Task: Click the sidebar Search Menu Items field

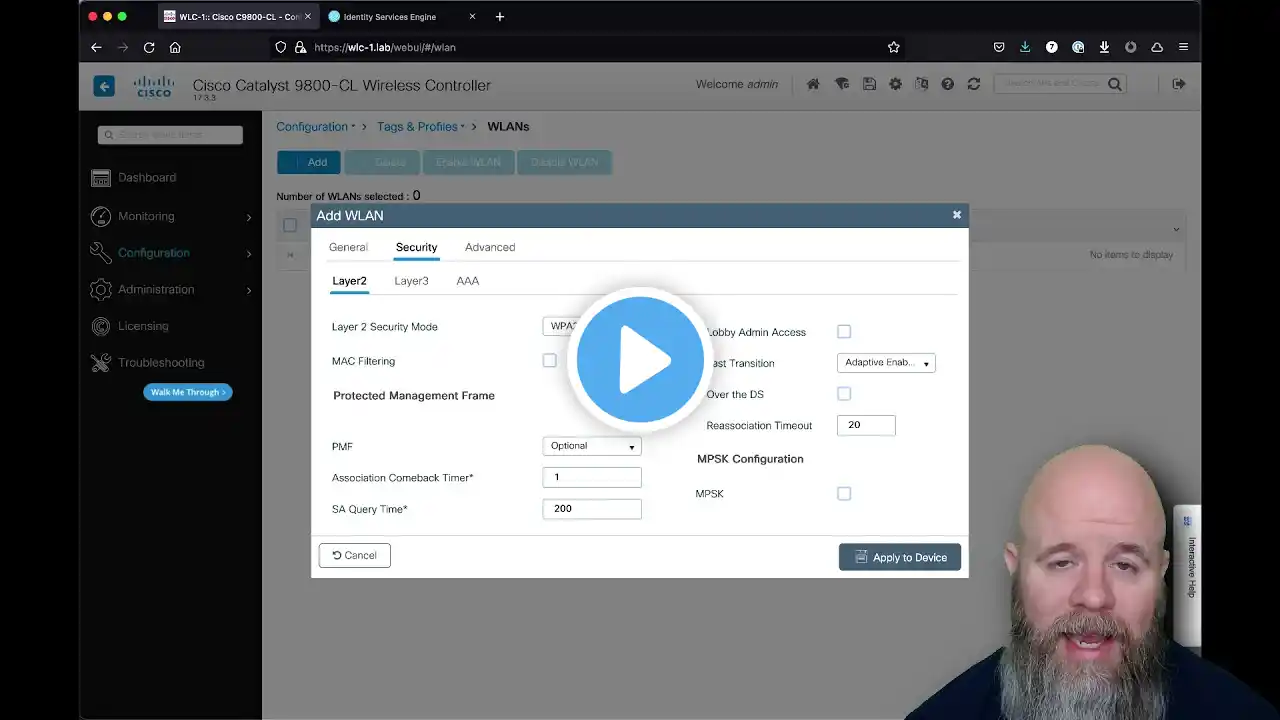Action: click(170, 135)
